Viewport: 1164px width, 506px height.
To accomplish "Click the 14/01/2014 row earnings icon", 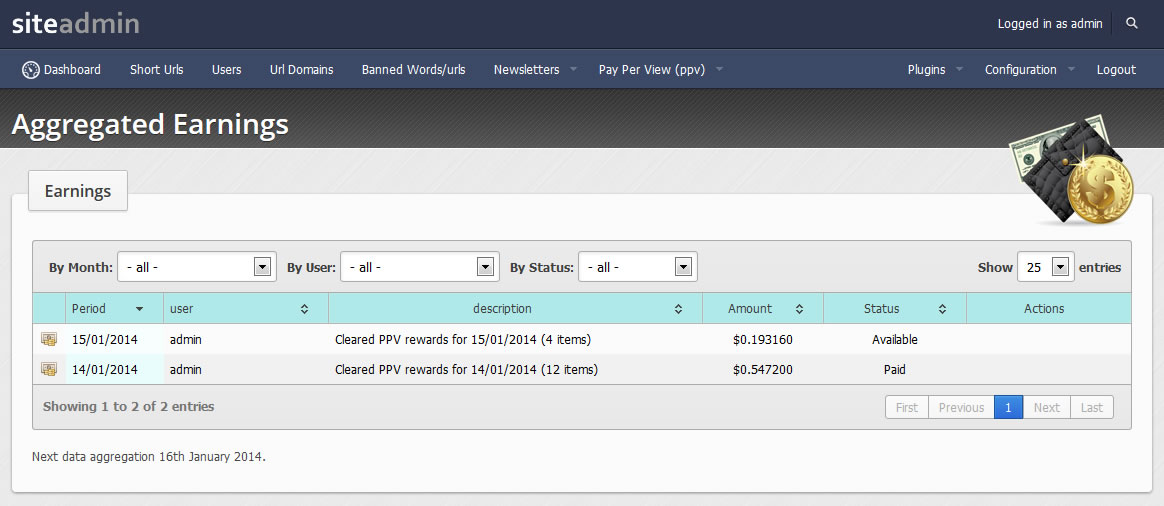I will click(x=49, y=370).
